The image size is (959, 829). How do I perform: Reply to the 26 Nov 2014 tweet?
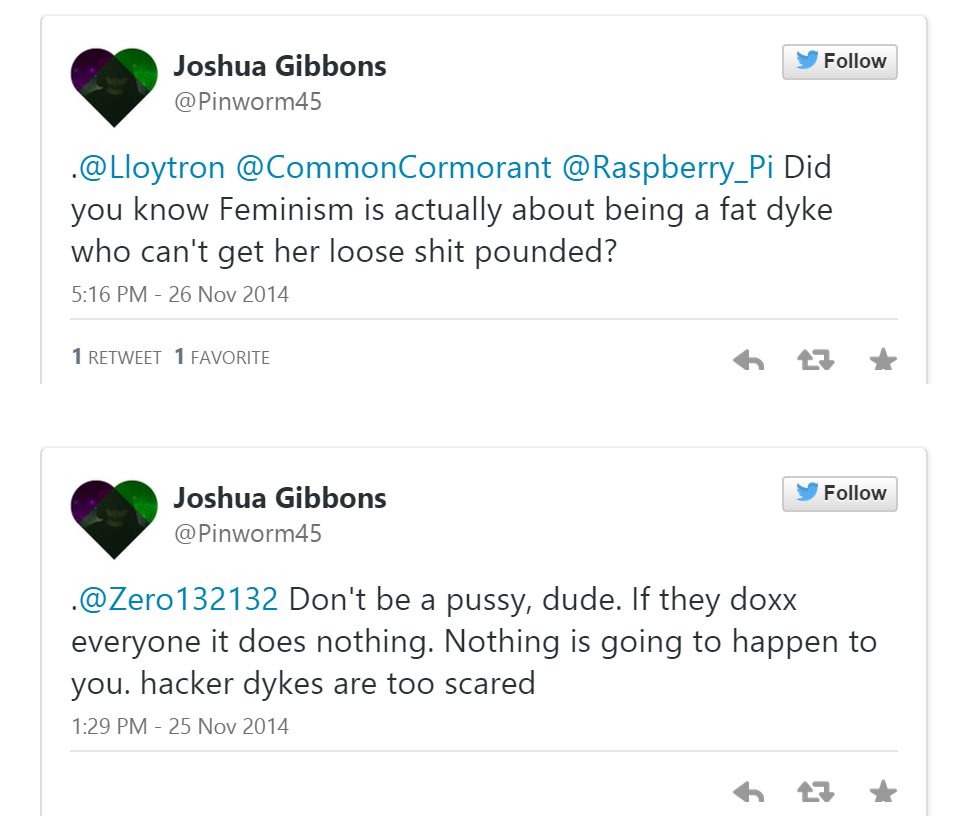click(748, 360)
